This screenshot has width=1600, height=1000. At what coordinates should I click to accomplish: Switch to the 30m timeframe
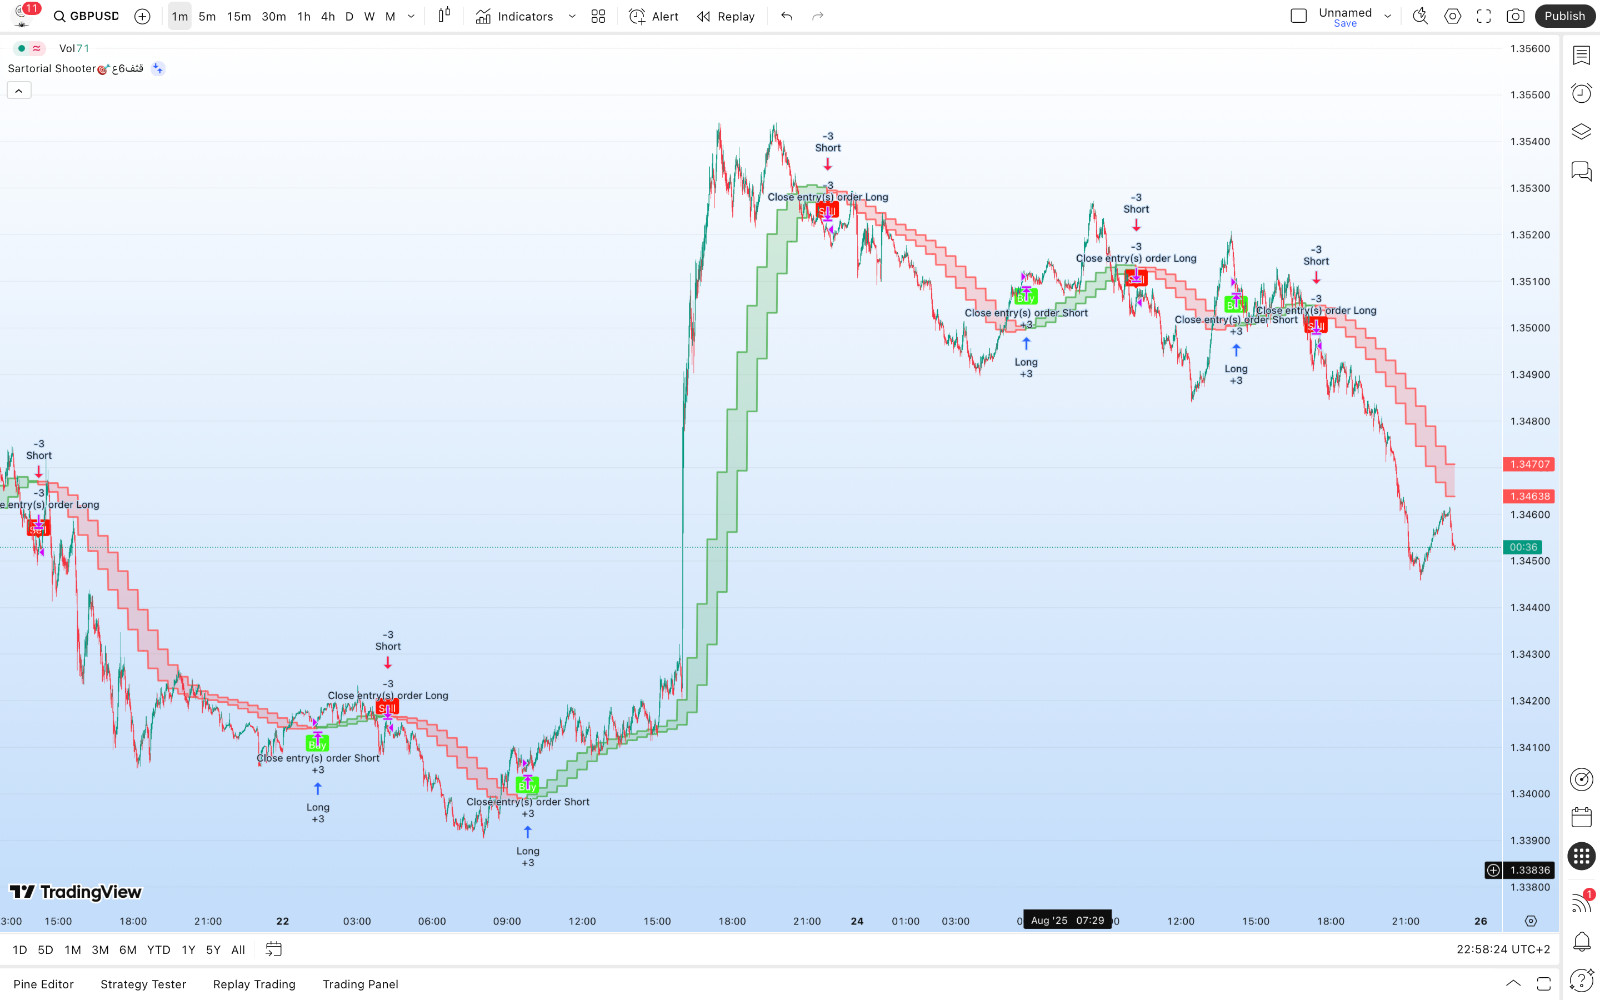coord(274,16)
